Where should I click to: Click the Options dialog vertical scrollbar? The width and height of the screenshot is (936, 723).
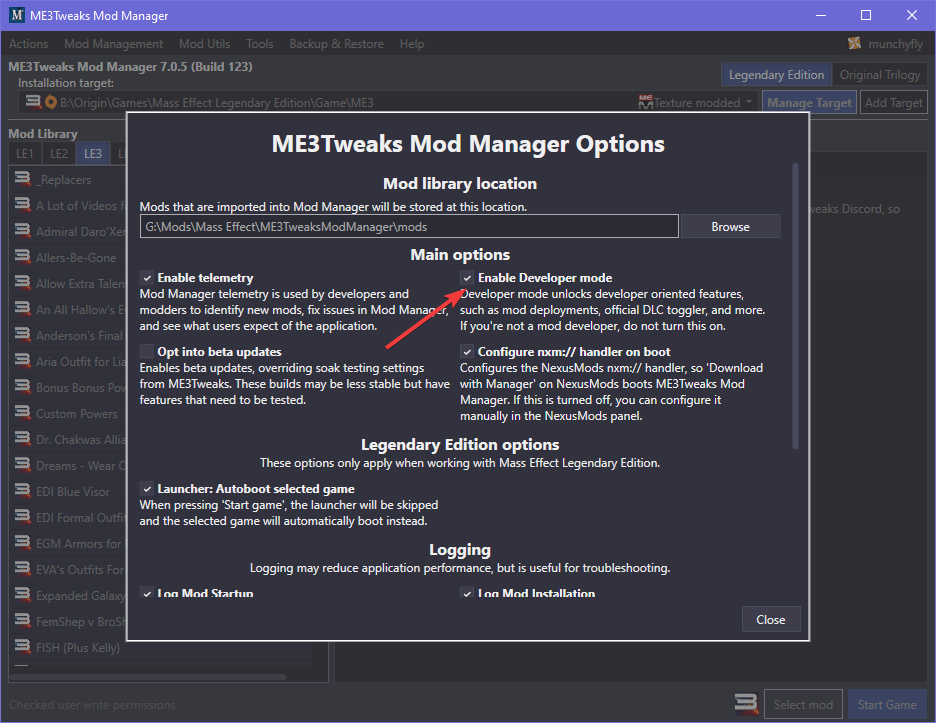795,306
